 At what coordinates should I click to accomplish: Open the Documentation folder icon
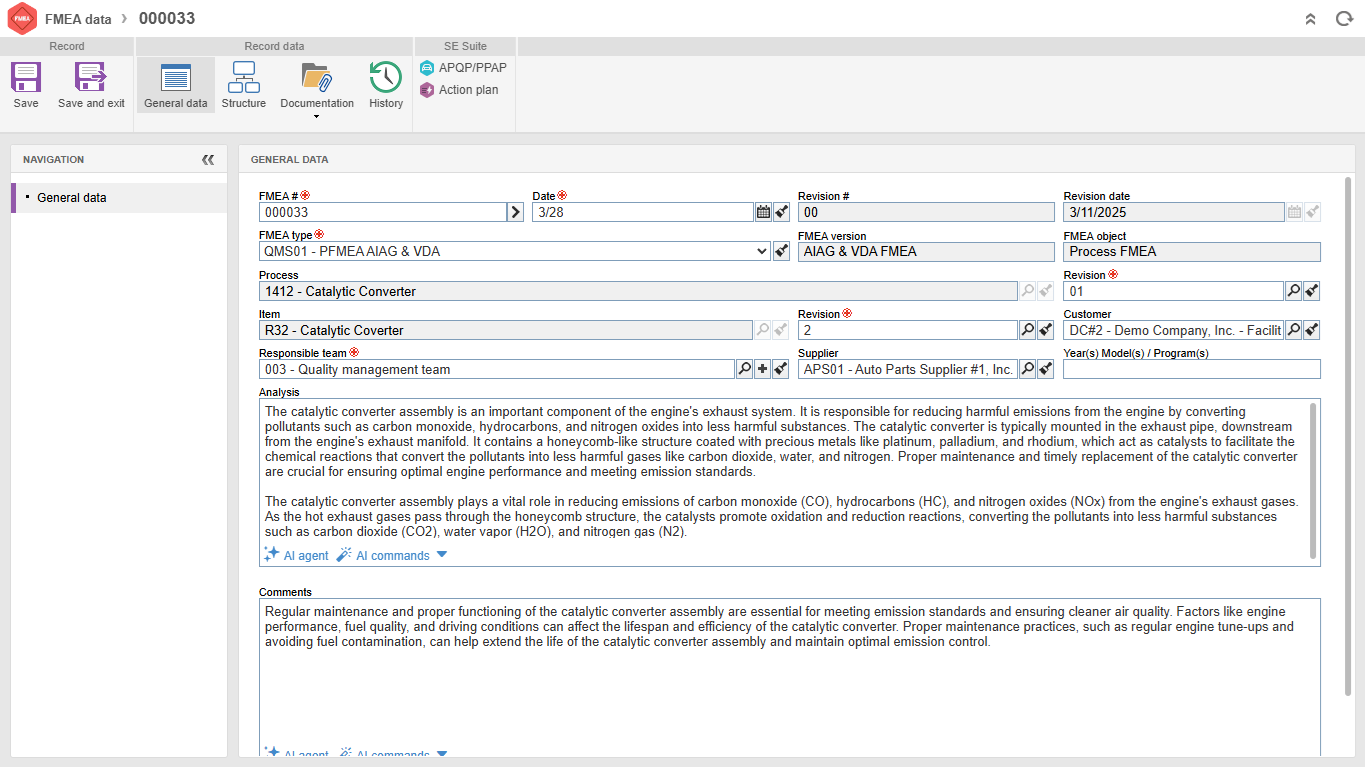pyautogui.click(x=317, y=78)
